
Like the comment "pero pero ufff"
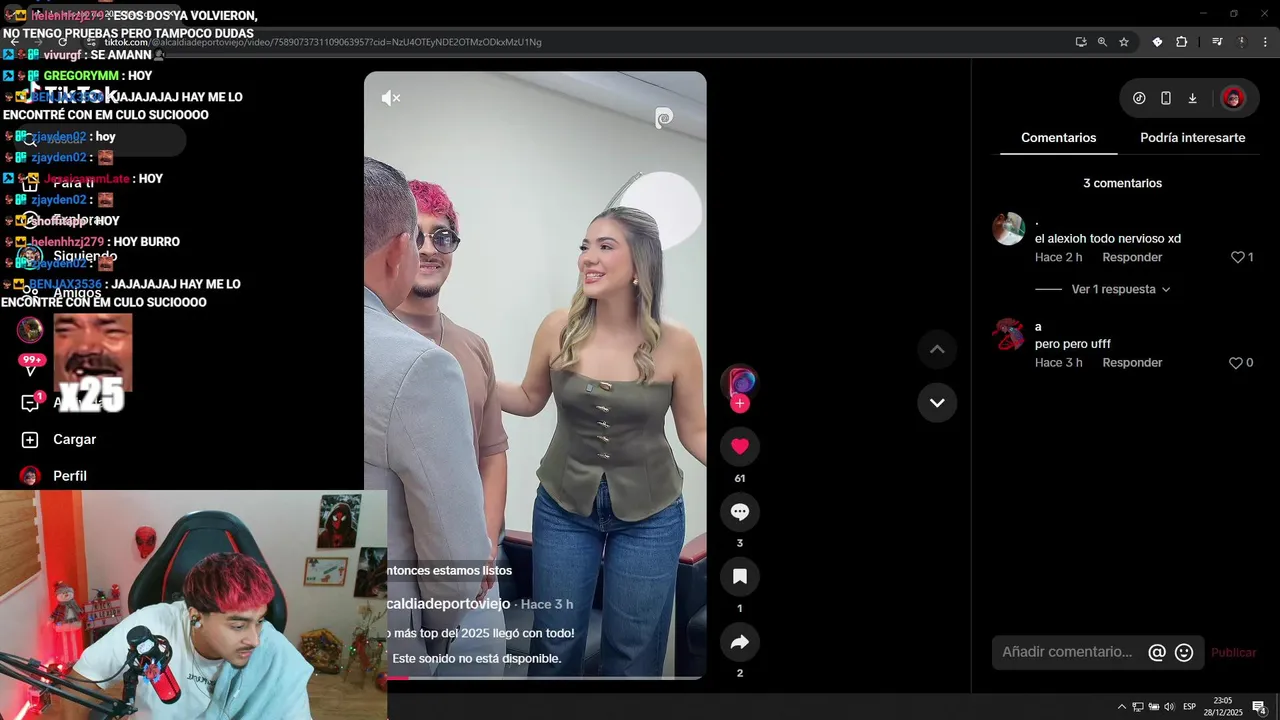pos(1236,363)
